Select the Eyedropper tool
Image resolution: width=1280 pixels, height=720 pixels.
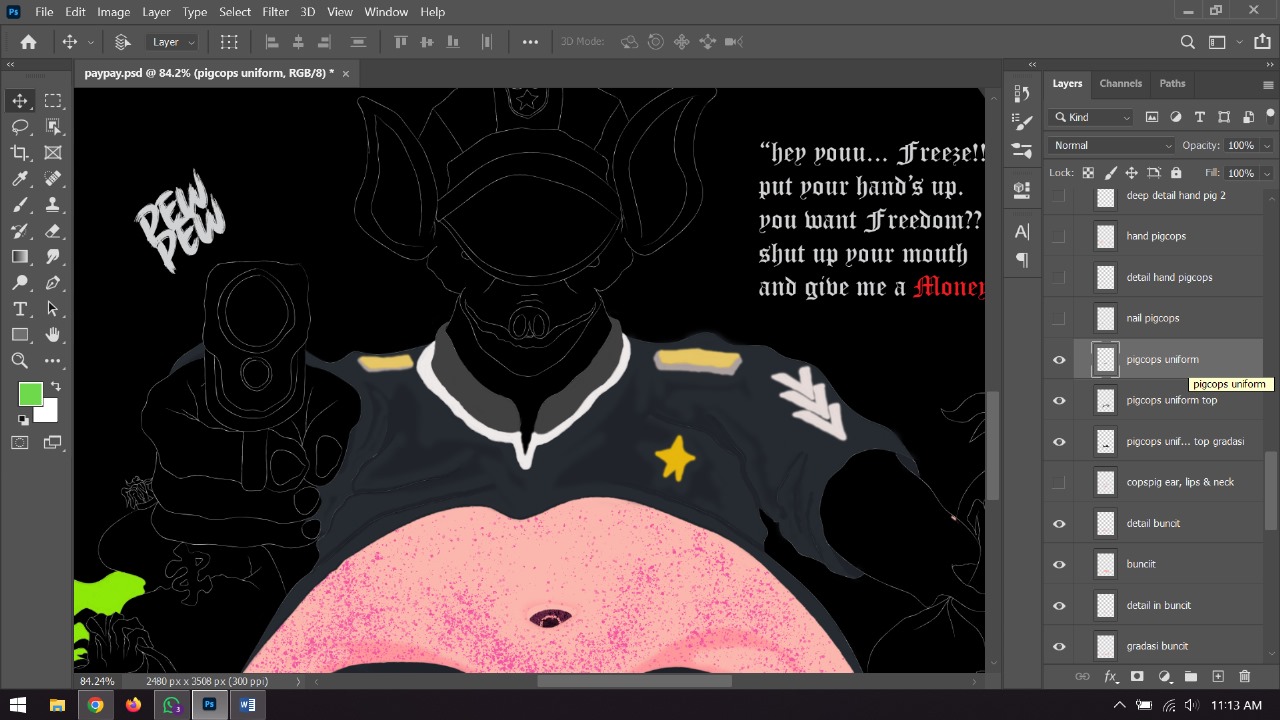pos(20,178)
